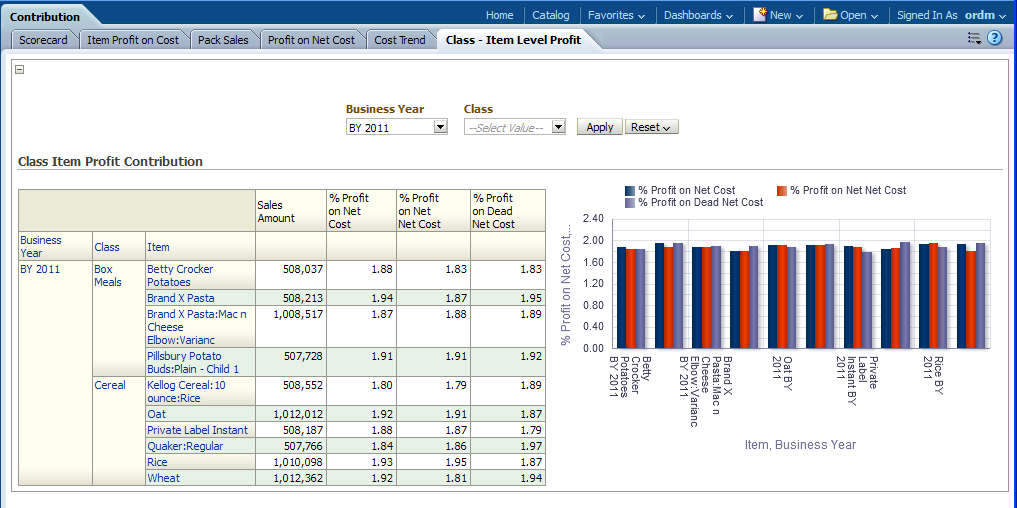Viewport: 1017px width, 508px height.
Task: Open the help question mark icon
Action: [x=994, y=38]
